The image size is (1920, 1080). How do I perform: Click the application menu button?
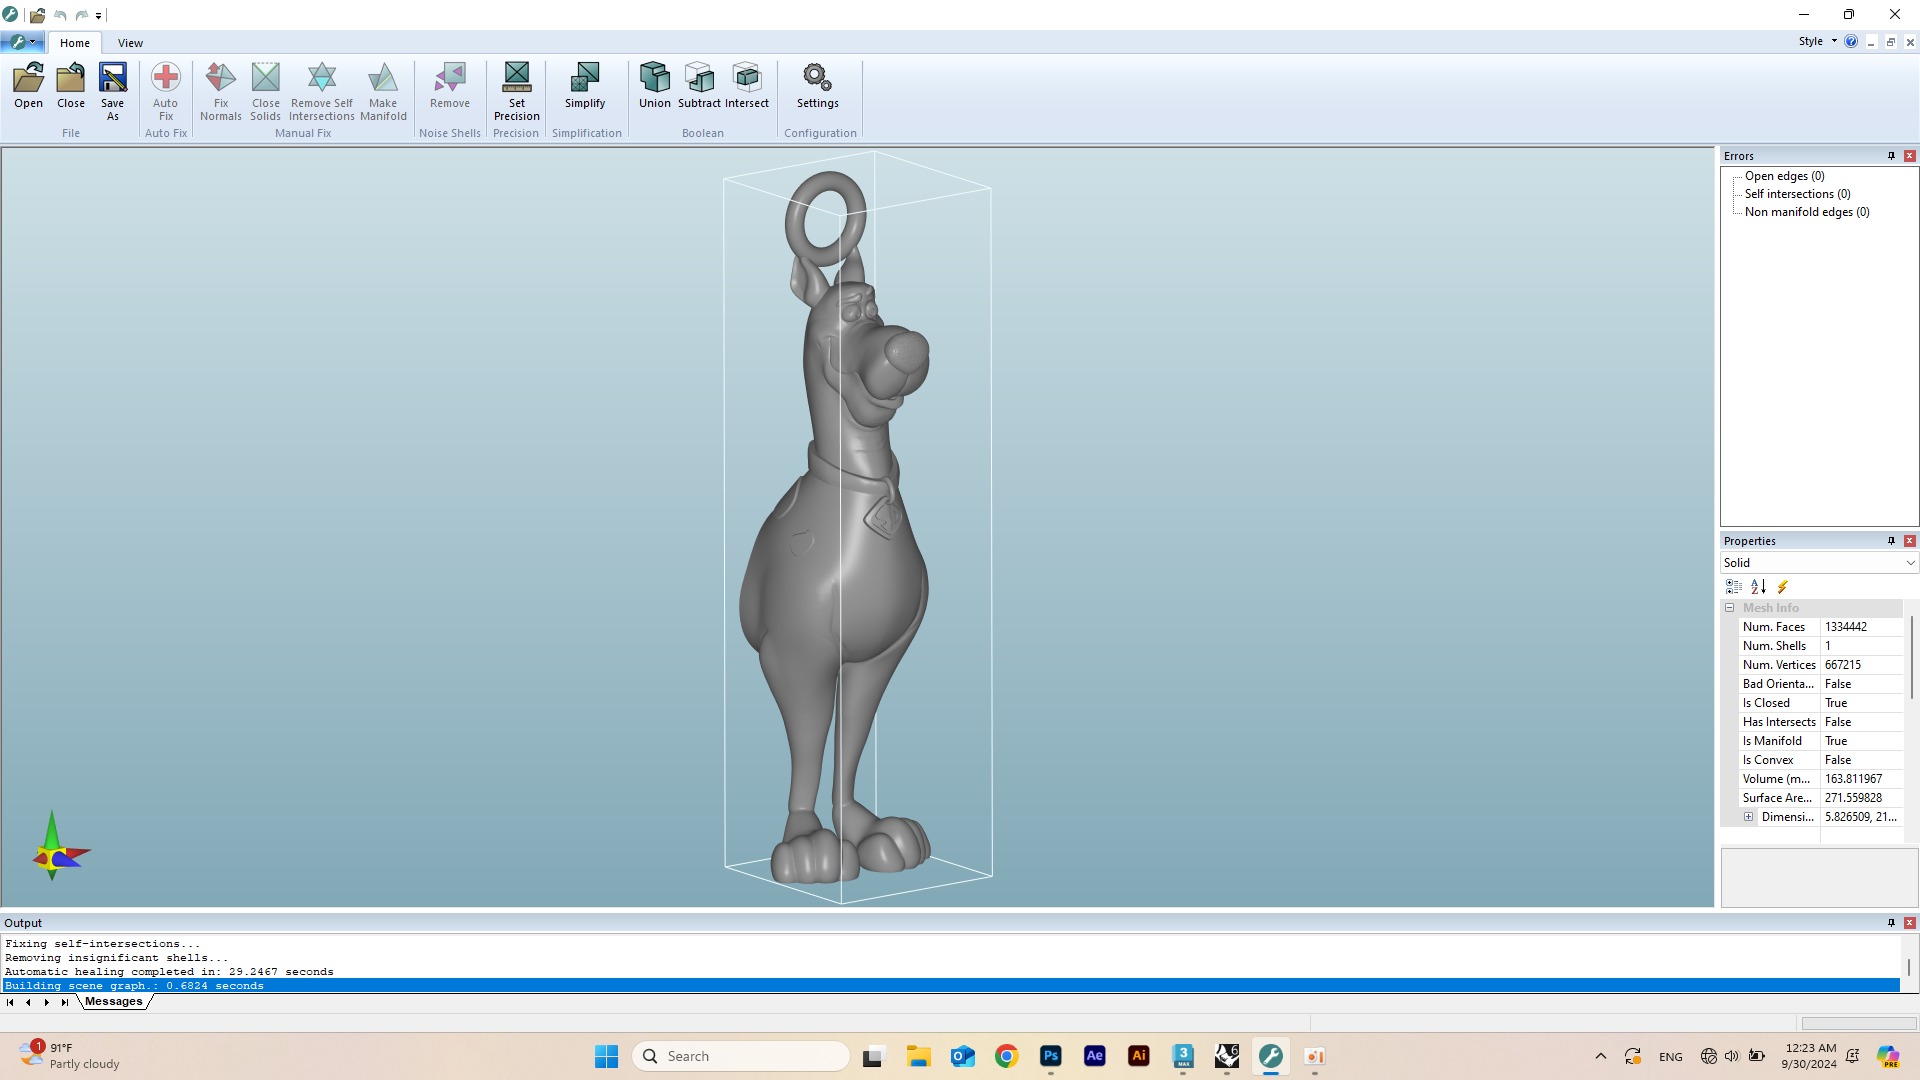tap(21, 42)
